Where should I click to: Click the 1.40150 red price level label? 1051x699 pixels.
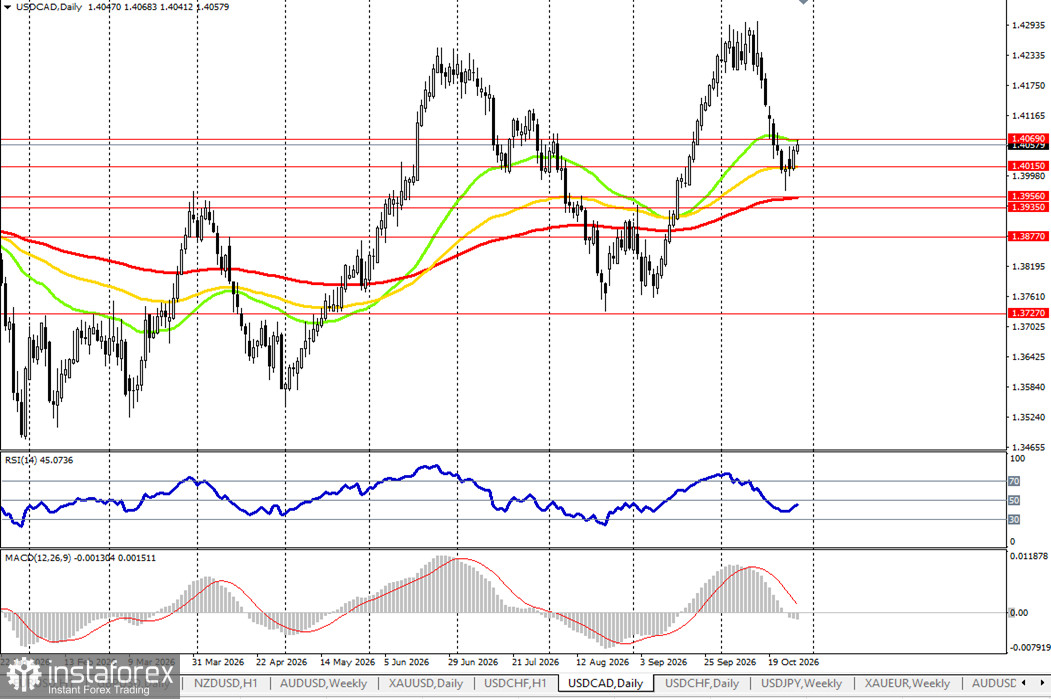1028,166
